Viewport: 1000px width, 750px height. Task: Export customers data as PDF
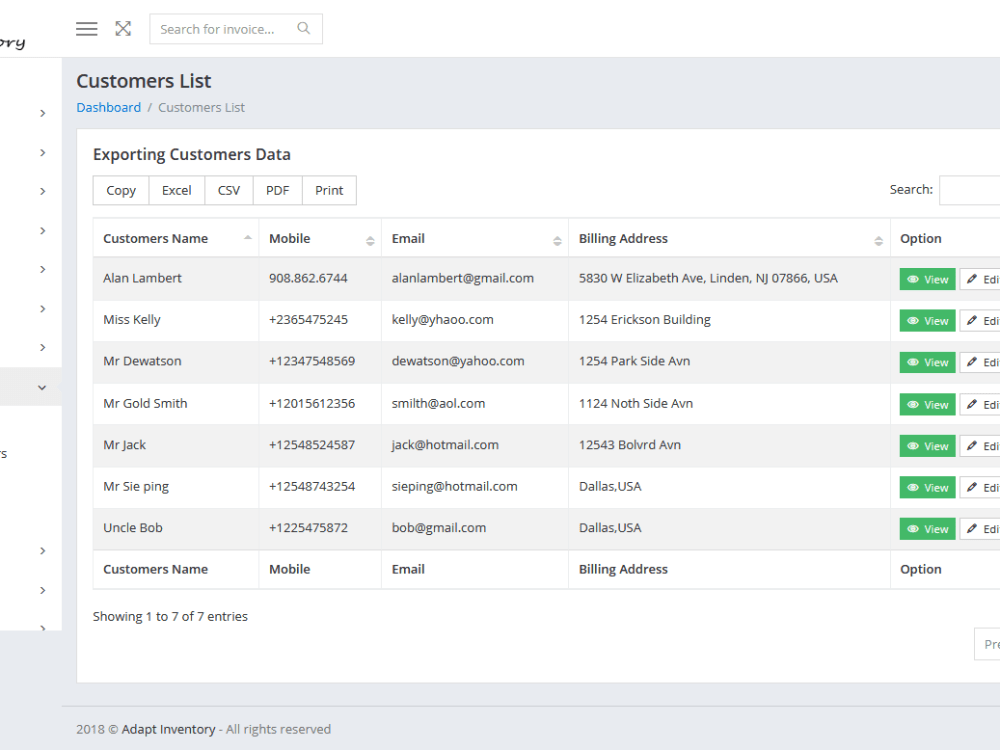[277, 191]
